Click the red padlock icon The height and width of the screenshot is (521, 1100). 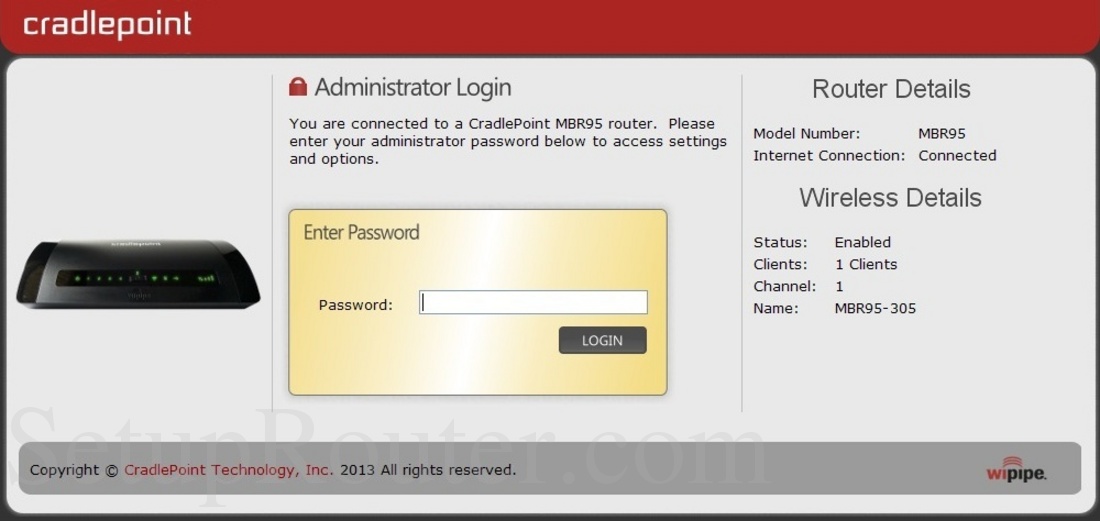point(298,87)
